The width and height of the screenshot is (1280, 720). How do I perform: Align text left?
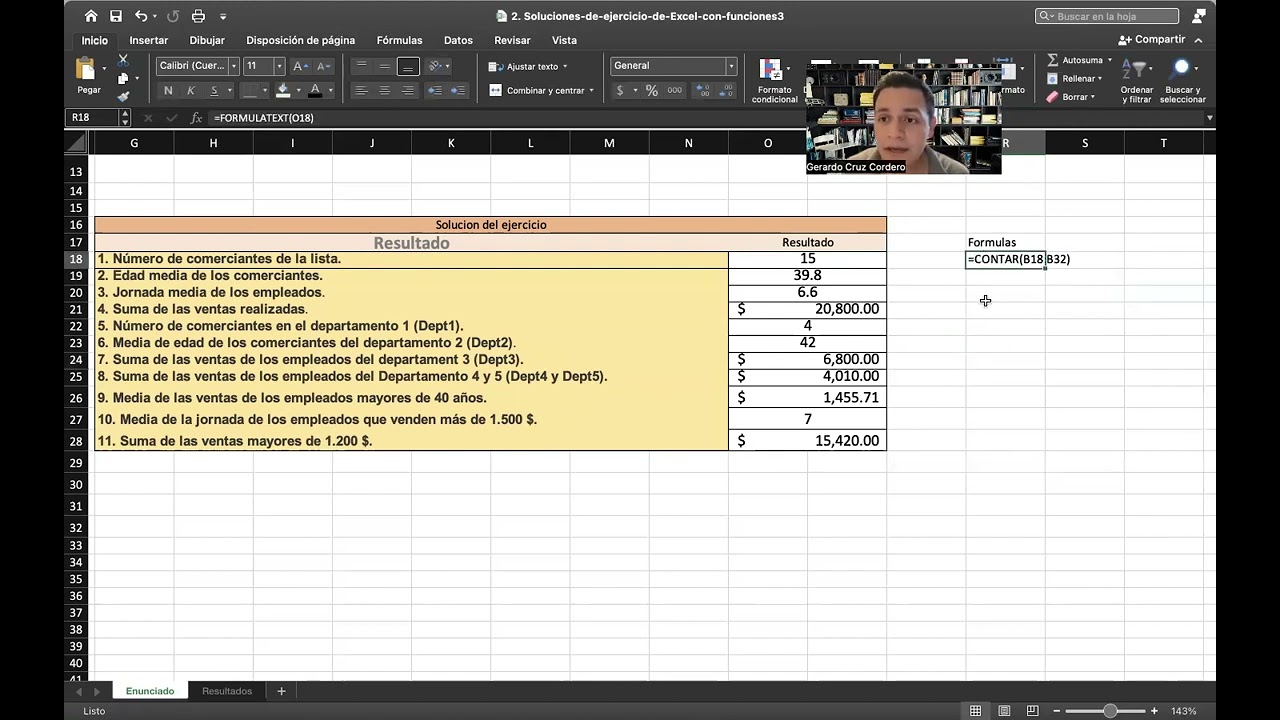click(x=362, y=90)
